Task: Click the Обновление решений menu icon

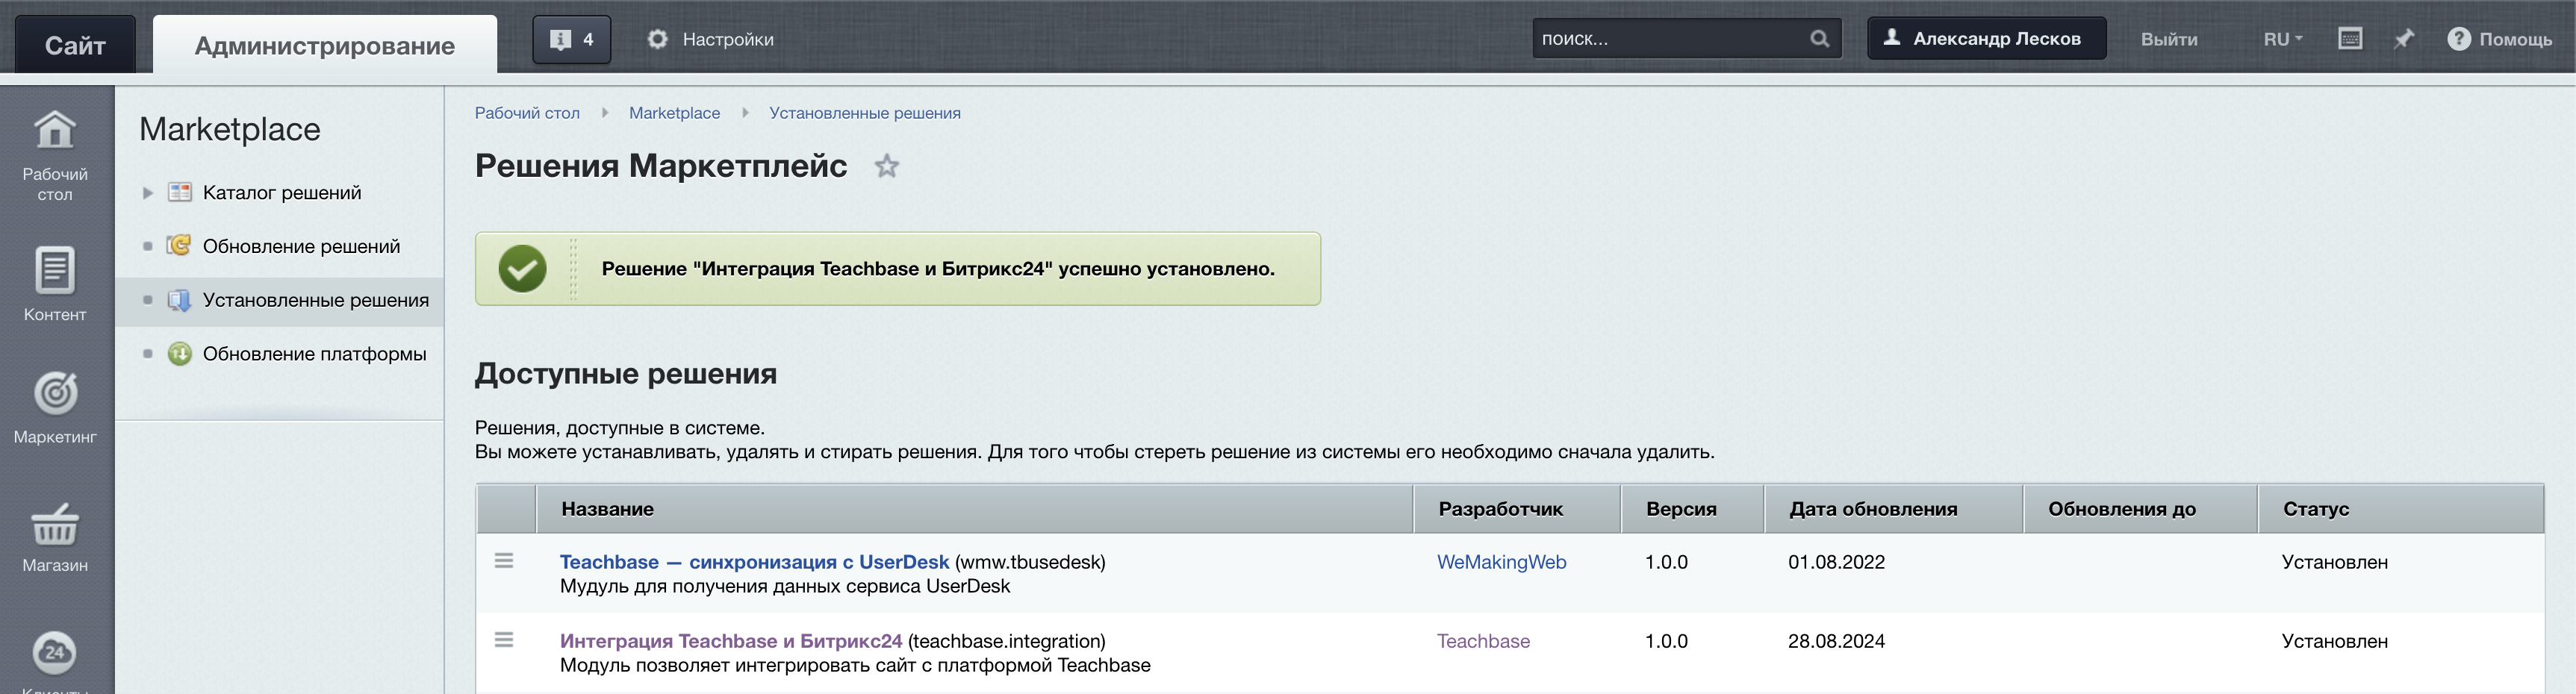Action: 179,245
